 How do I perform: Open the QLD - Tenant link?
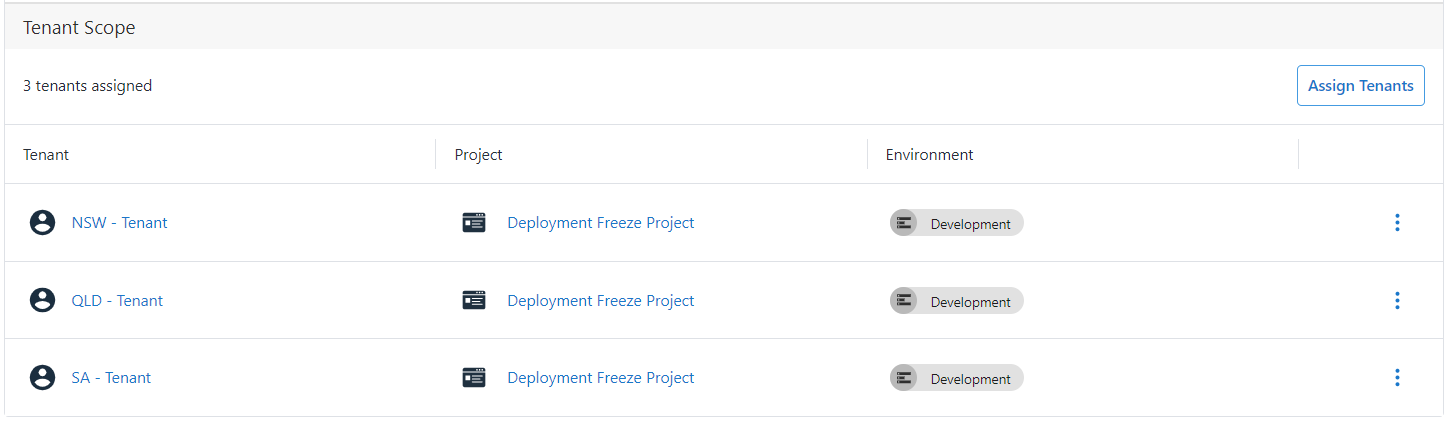pos(117,300)
